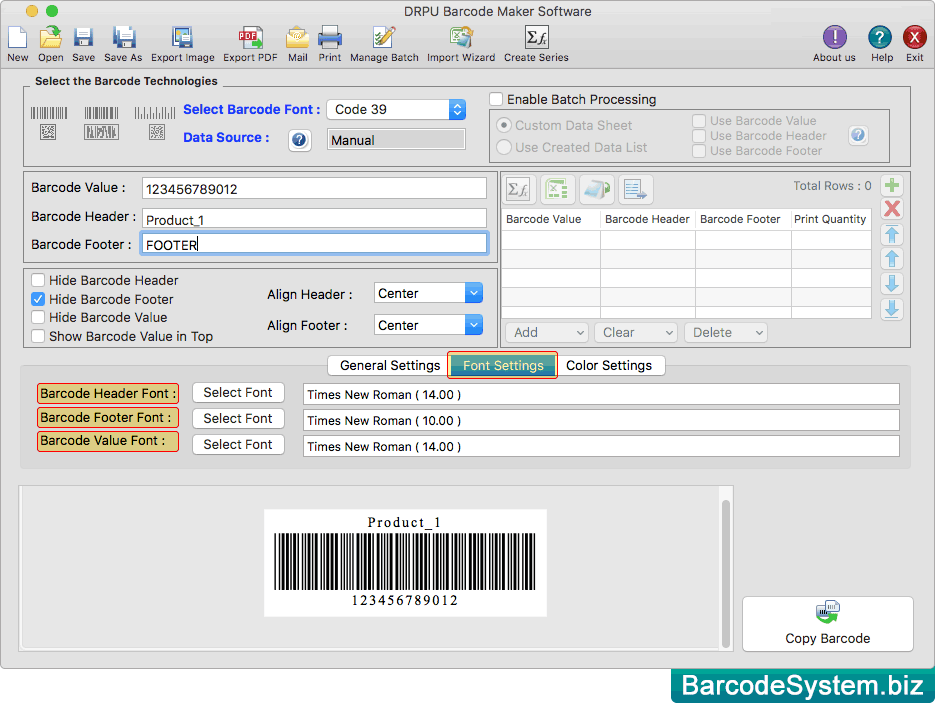Toggle Hide Barcode Value checkbox
Image resolution: width=935 pixels, height=703 pixels.
click(38, 317)
